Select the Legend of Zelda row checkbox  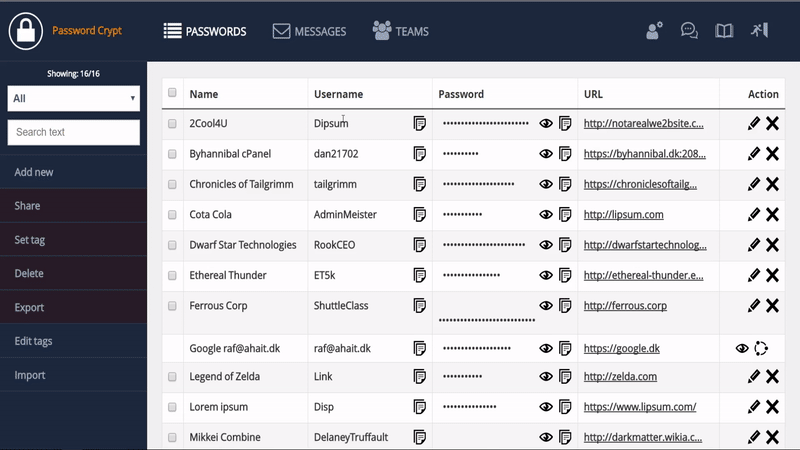click(172, 377)
